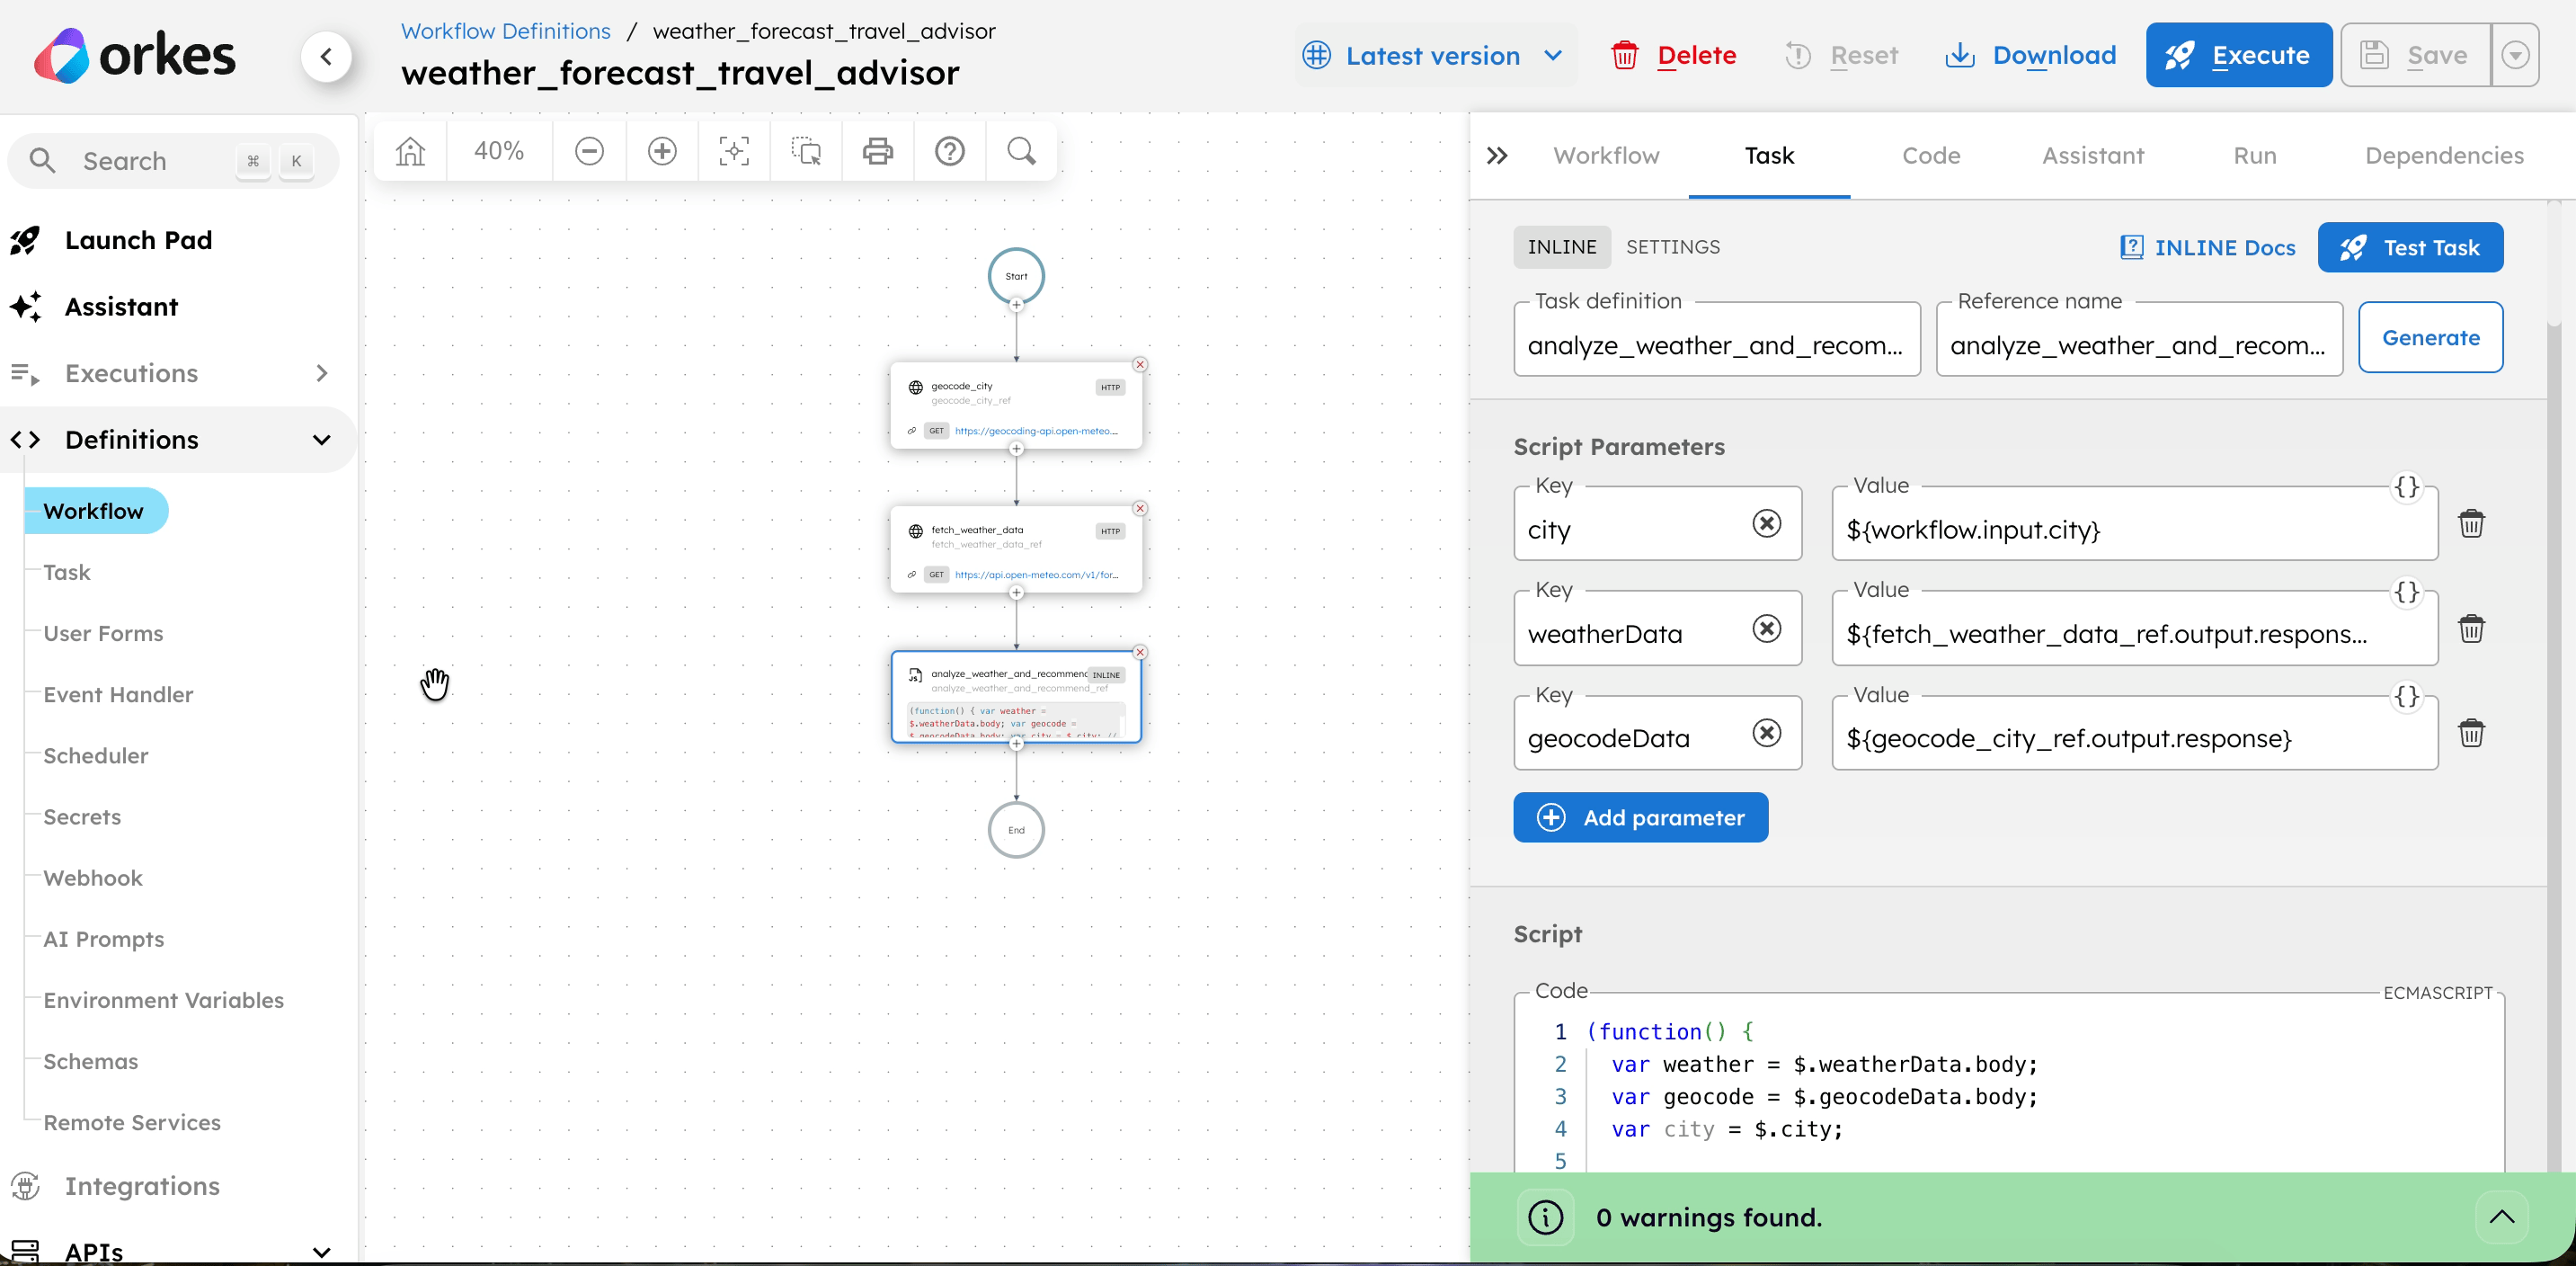This screenshot has width=2576, height=1266.
Task: Add a new script parameter
Action: point(1641,817)
